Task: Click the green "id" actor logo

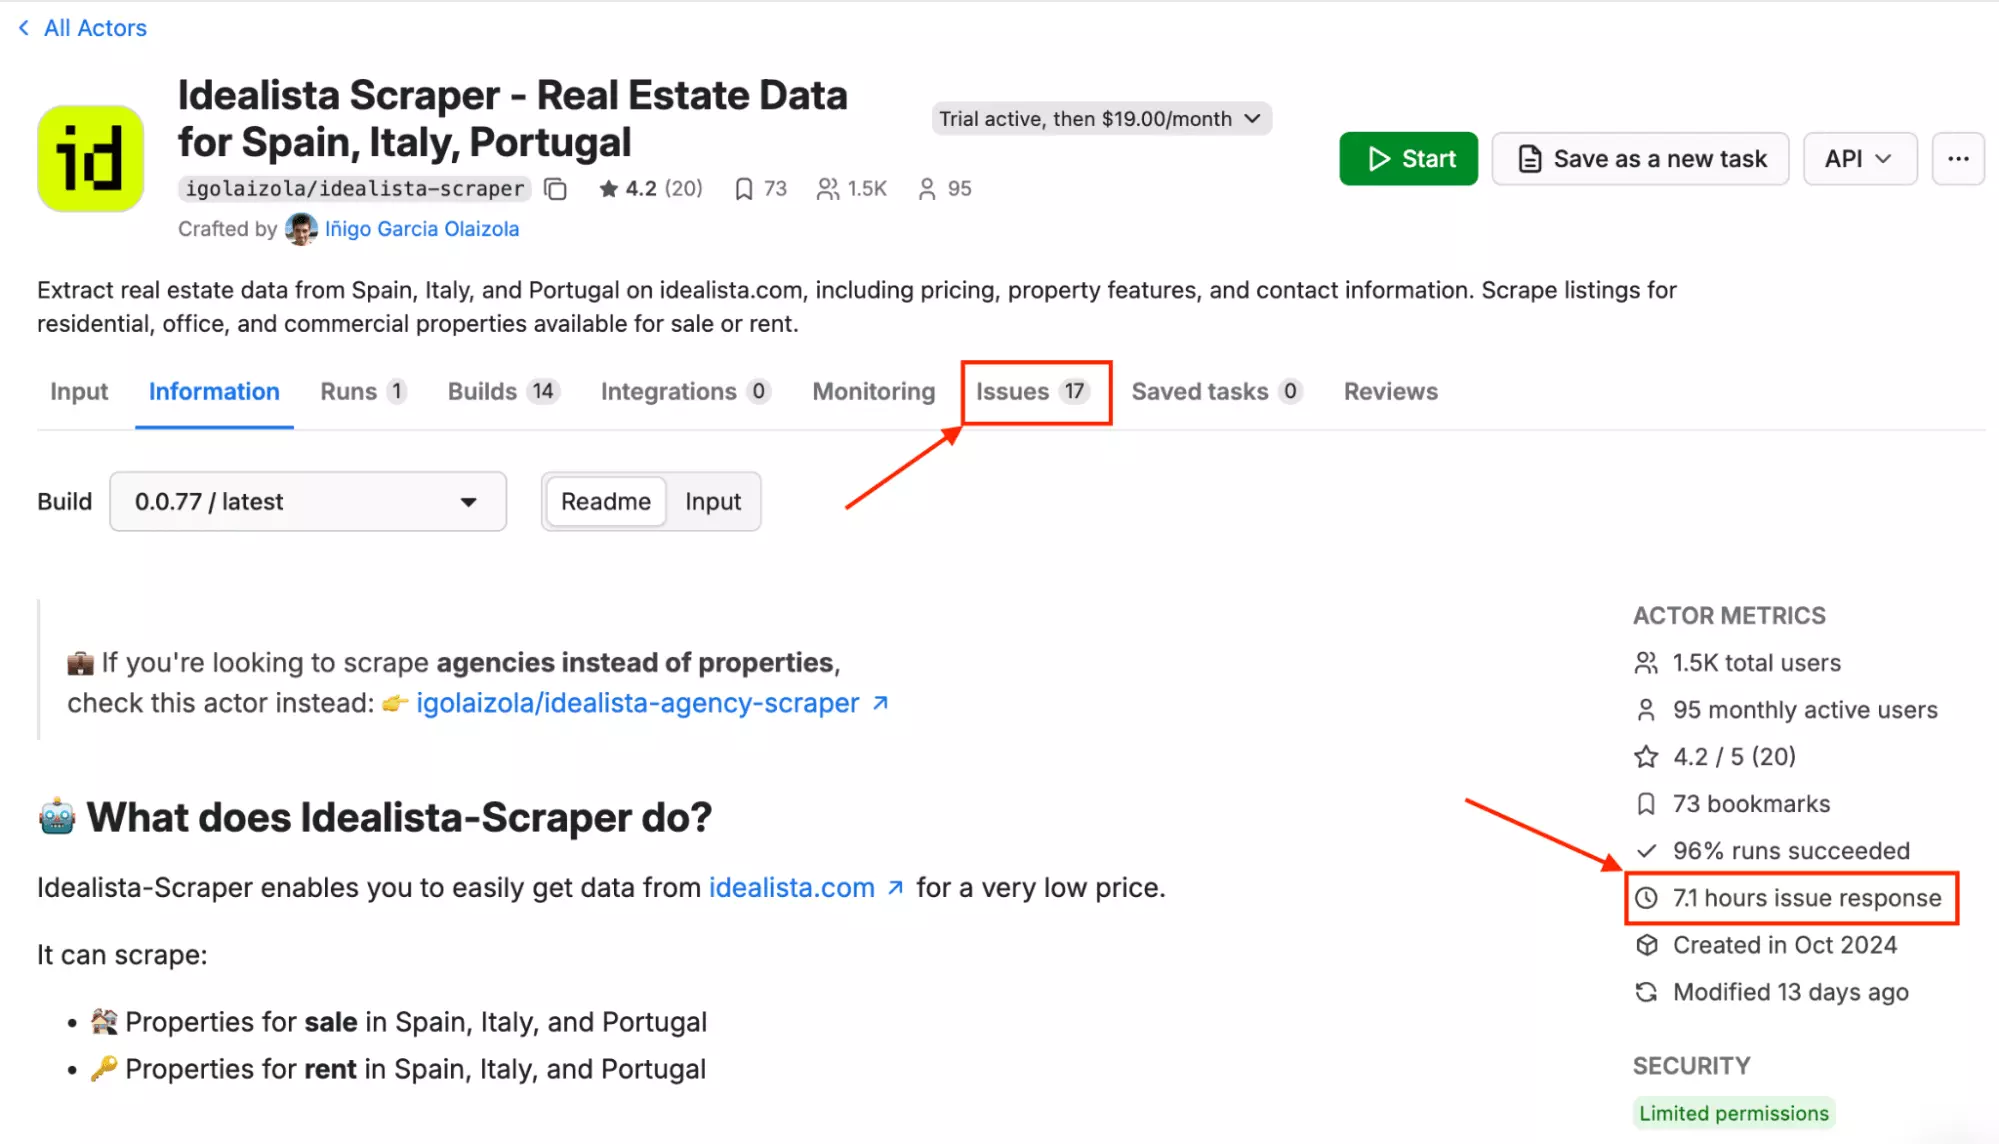Action: (x=90, y=158)
